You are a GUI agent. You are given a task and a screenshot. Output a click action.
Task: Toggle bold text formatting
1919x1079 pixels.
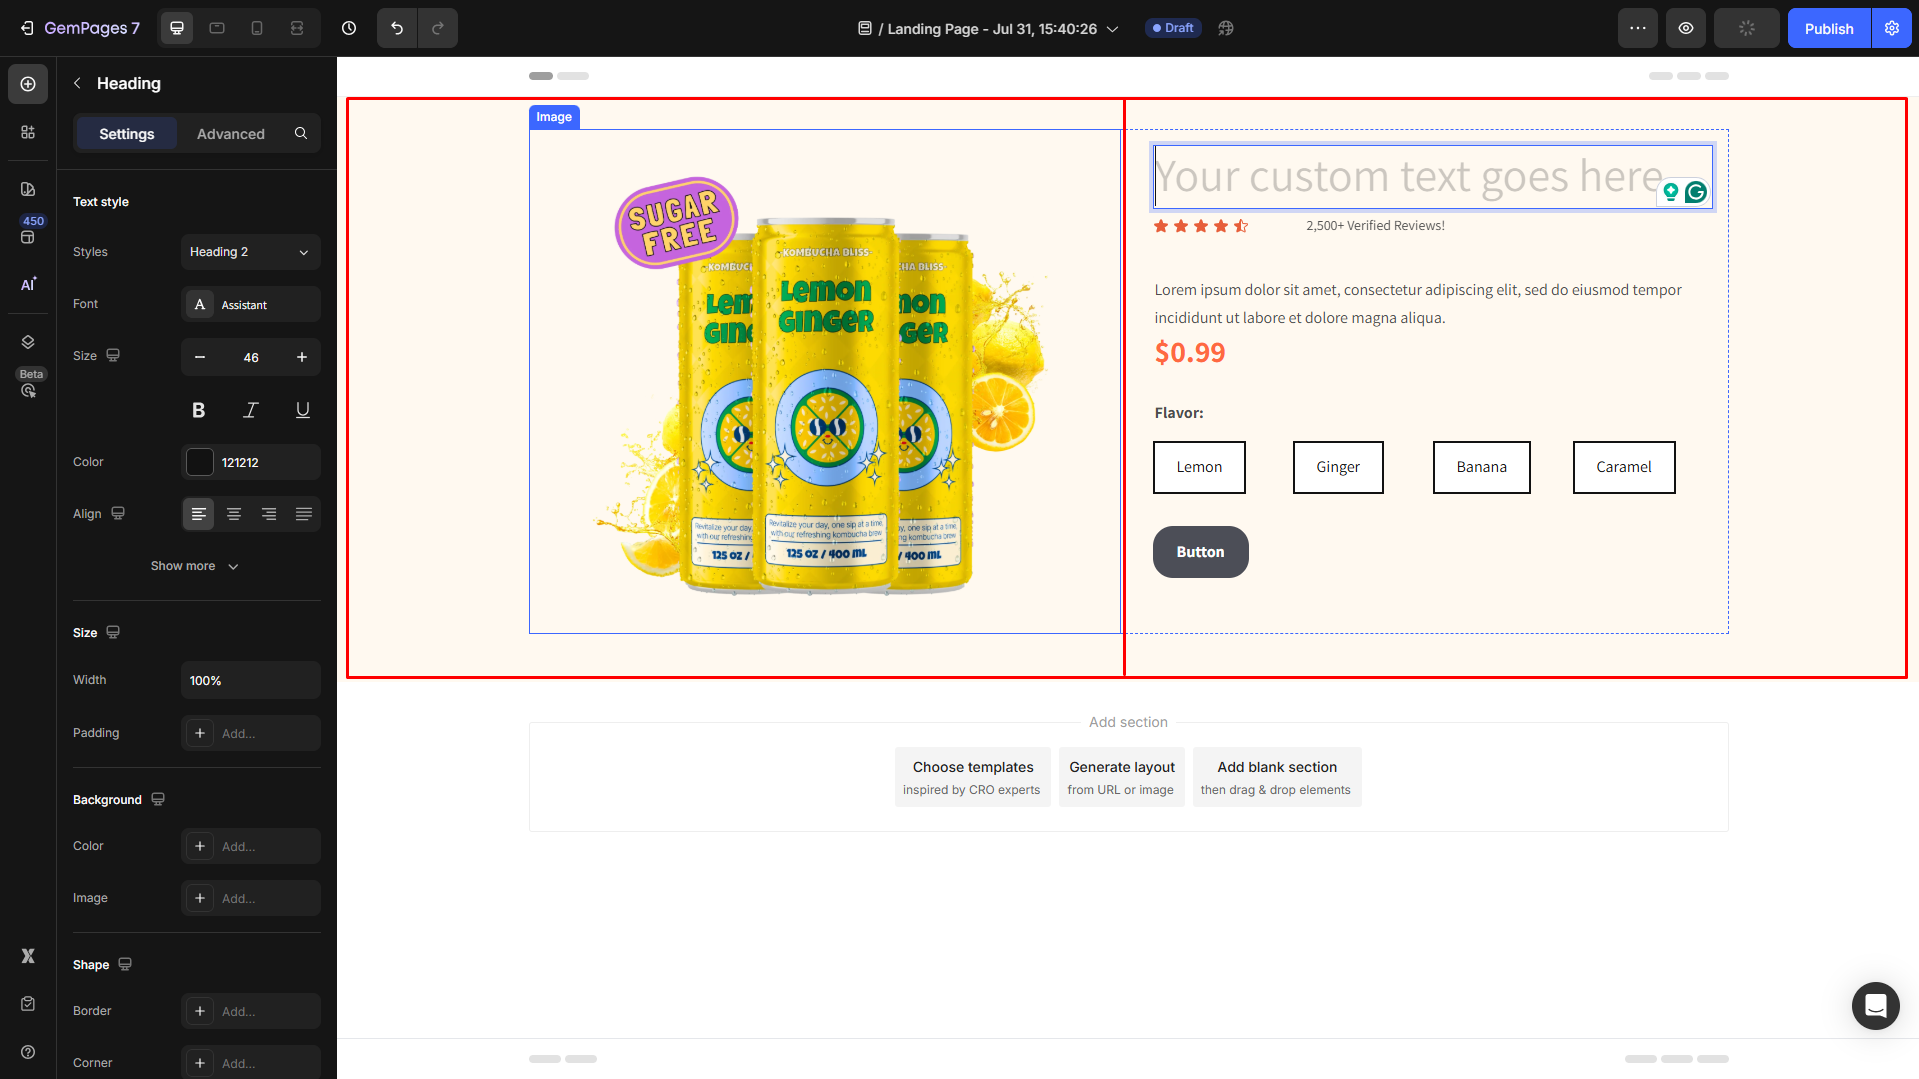point(199,410)
